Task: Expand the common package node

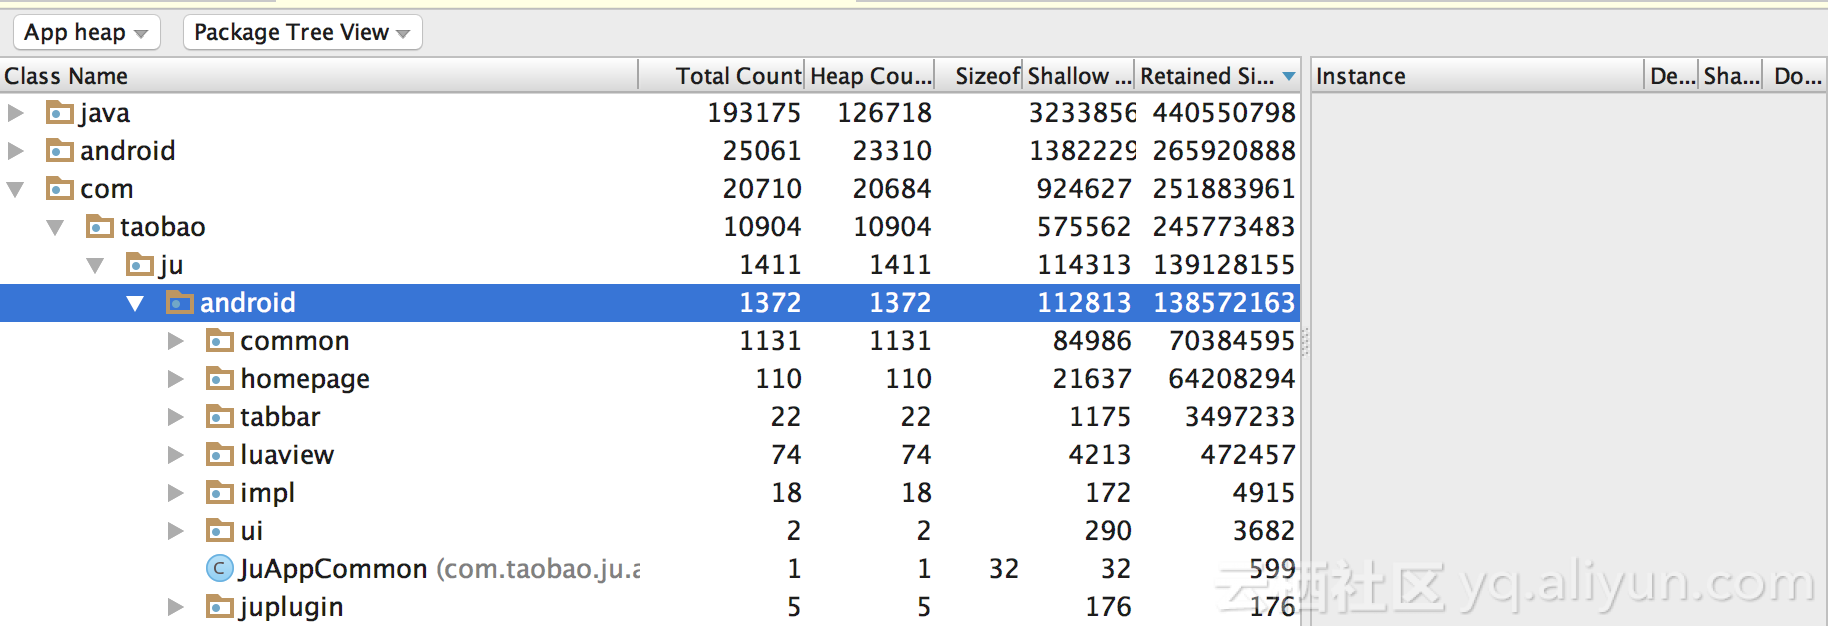Action: [175, 341]
